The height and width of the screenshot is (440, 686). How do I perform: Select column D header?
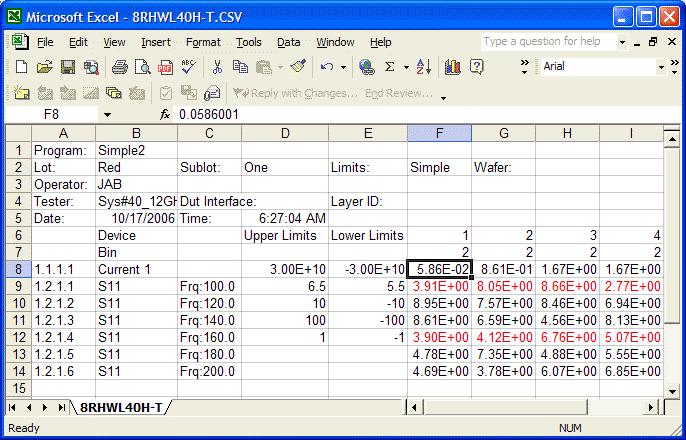pos(285,133)
